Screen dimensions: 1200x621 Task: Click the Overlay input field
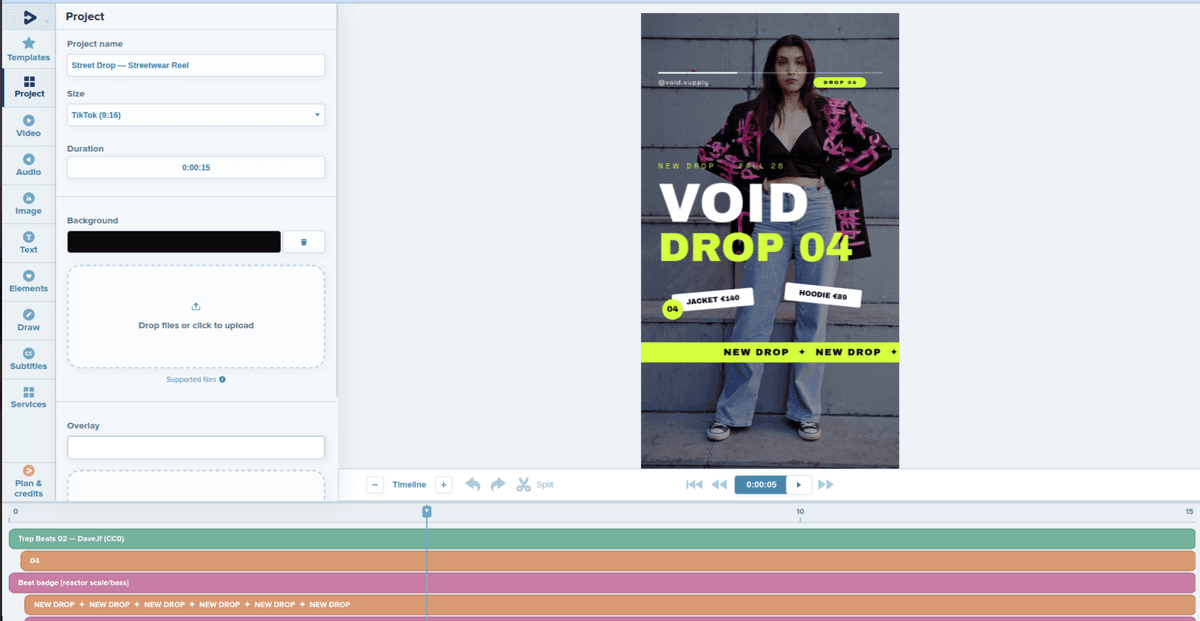[196, 447]
